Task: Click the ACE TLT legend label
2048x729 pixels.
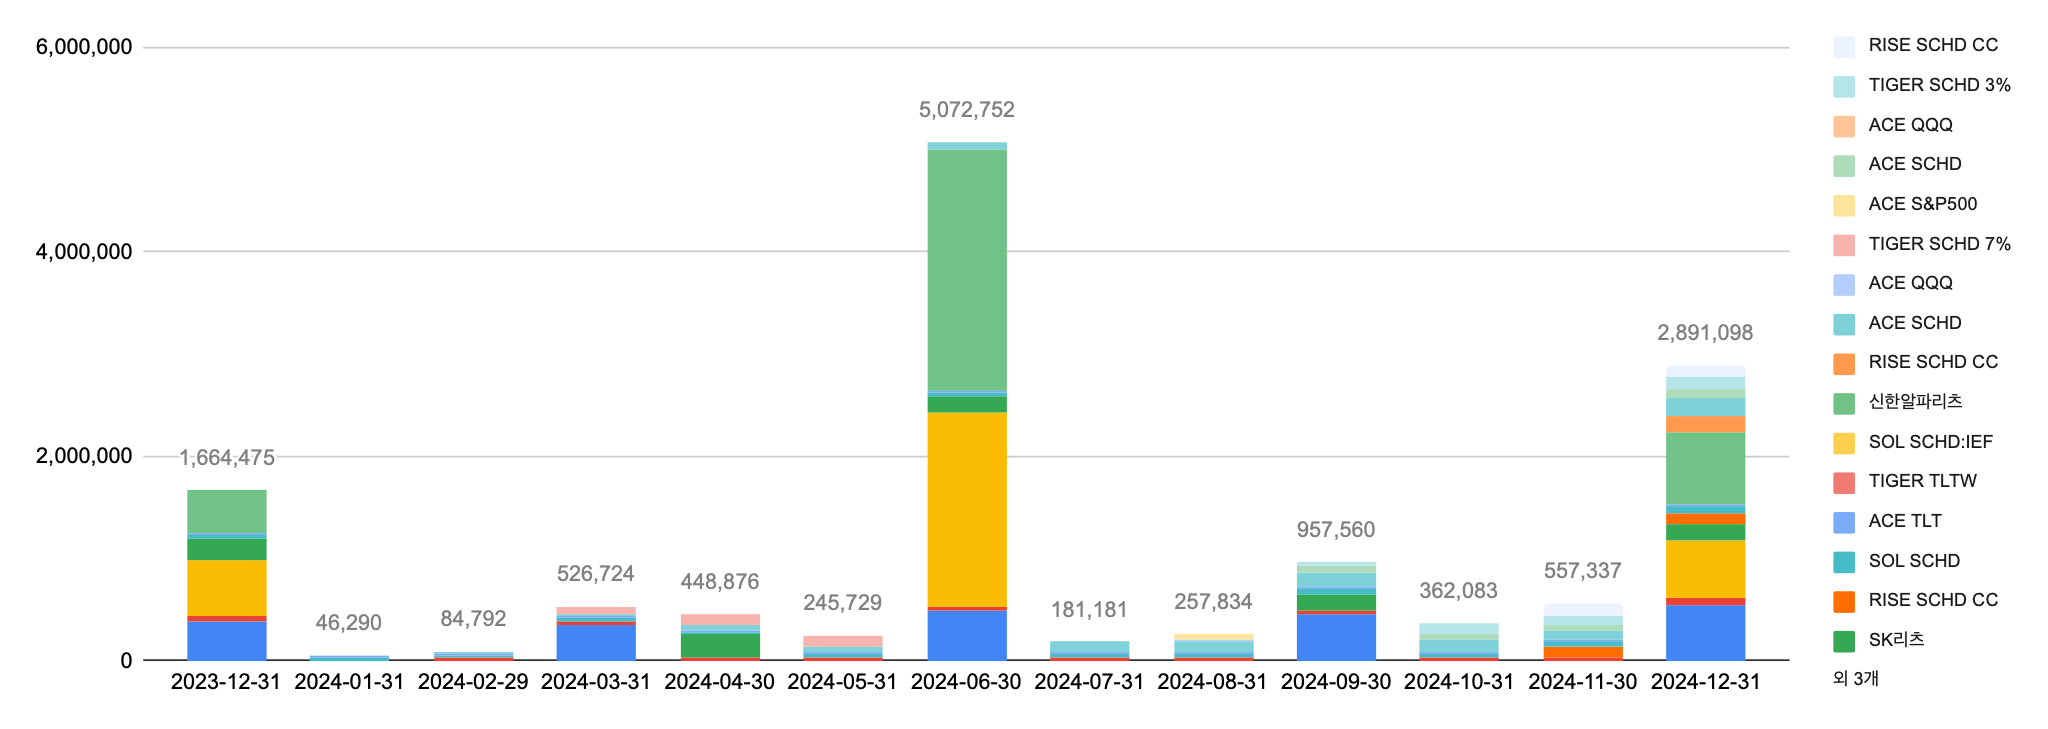Action: tap(1904, 522)
